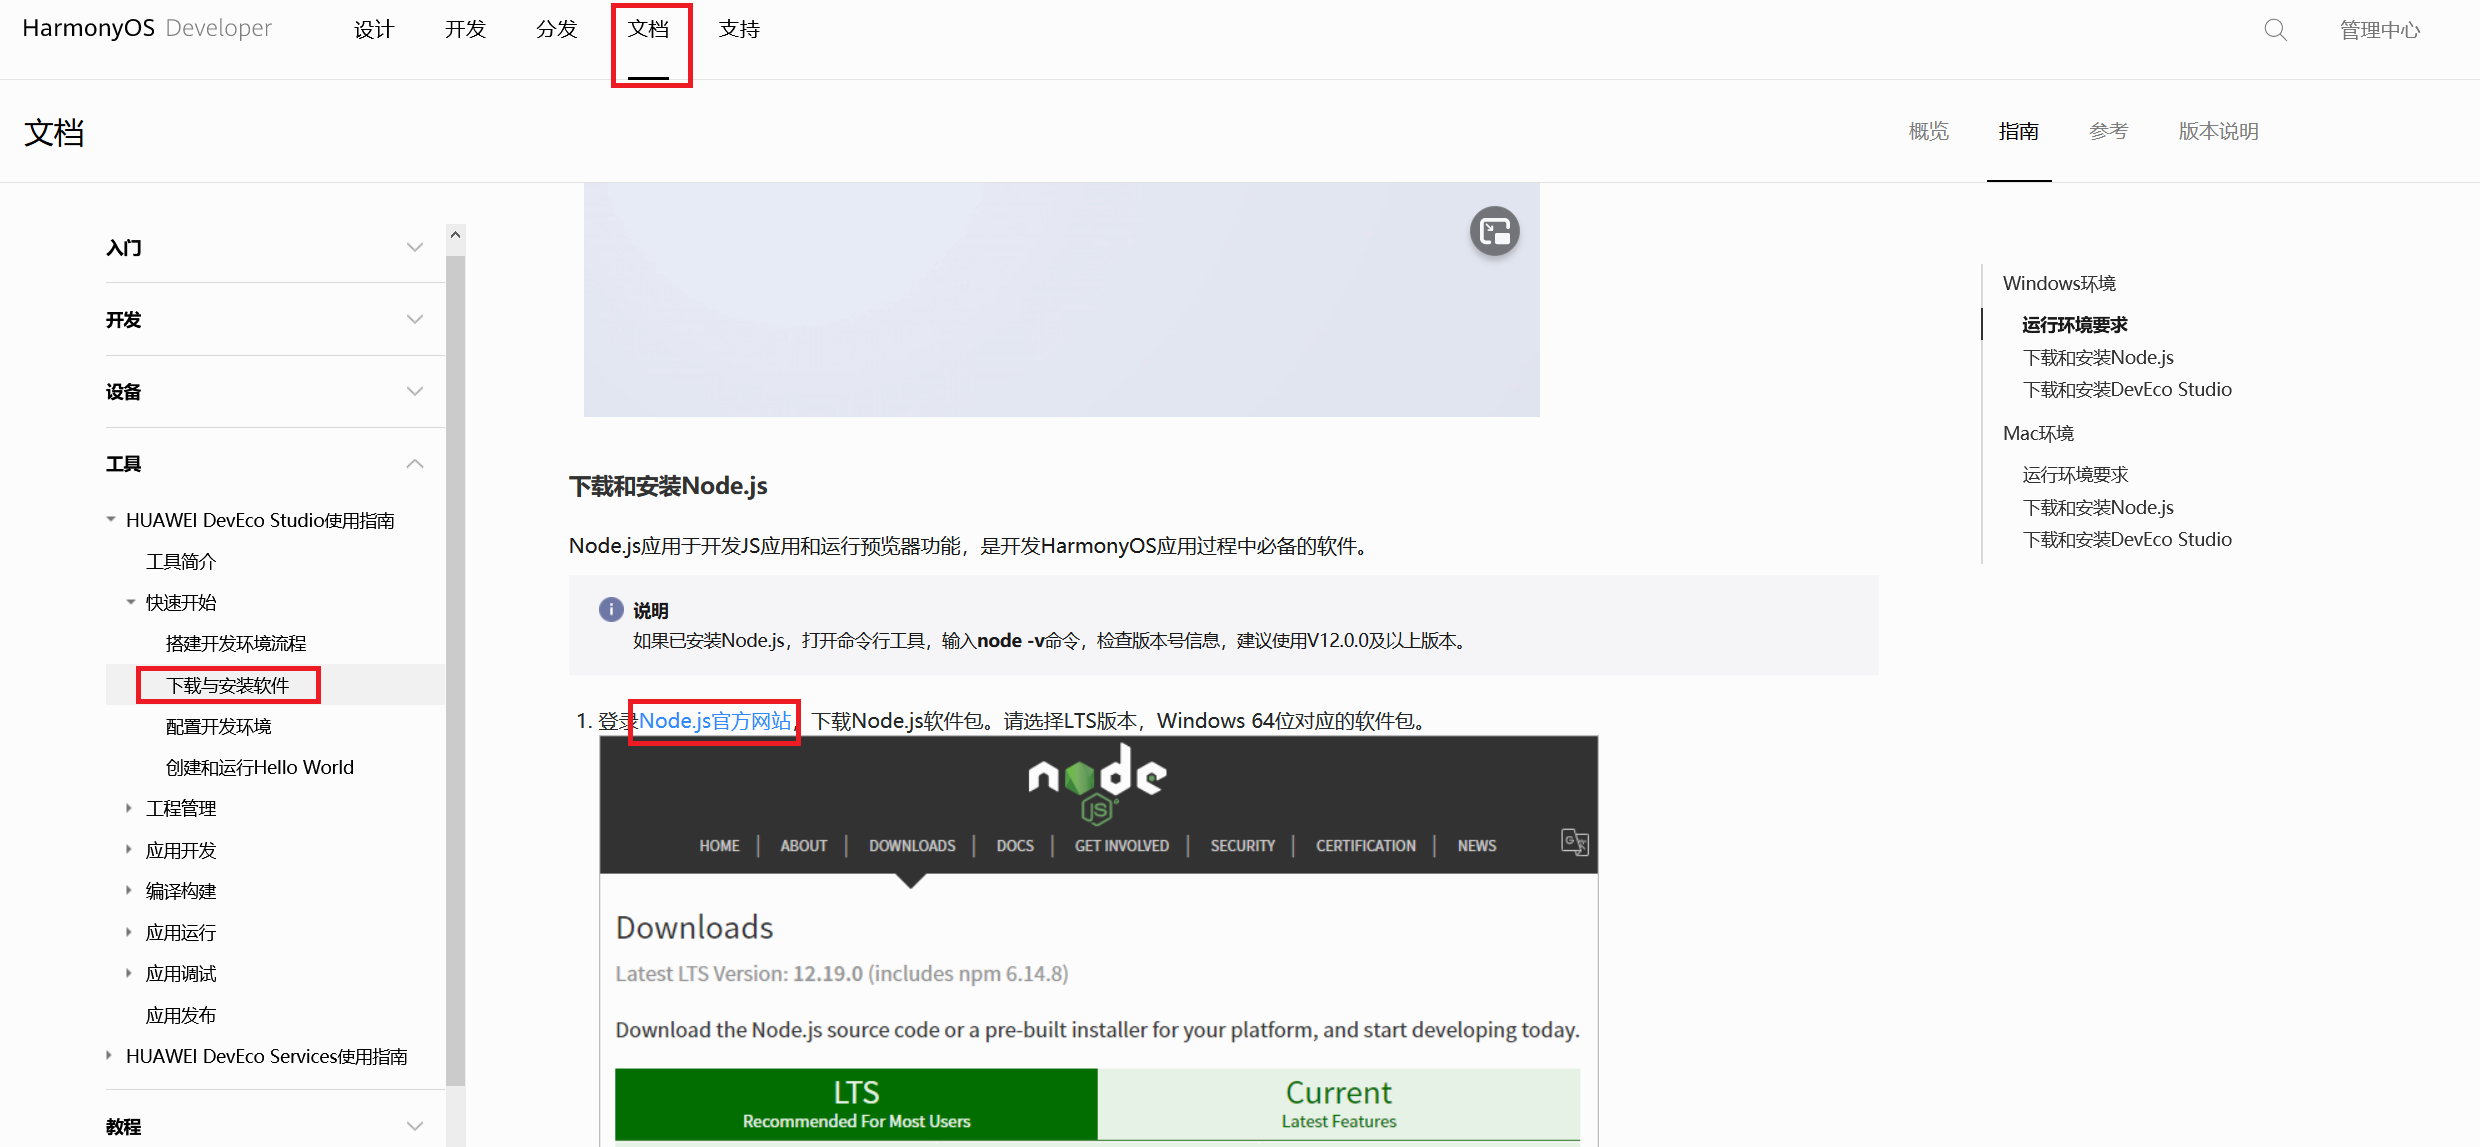Viewport: 2480px width, 1147px height.
Task: Switch to the 参考 tab
Action: click(2108, 131)
